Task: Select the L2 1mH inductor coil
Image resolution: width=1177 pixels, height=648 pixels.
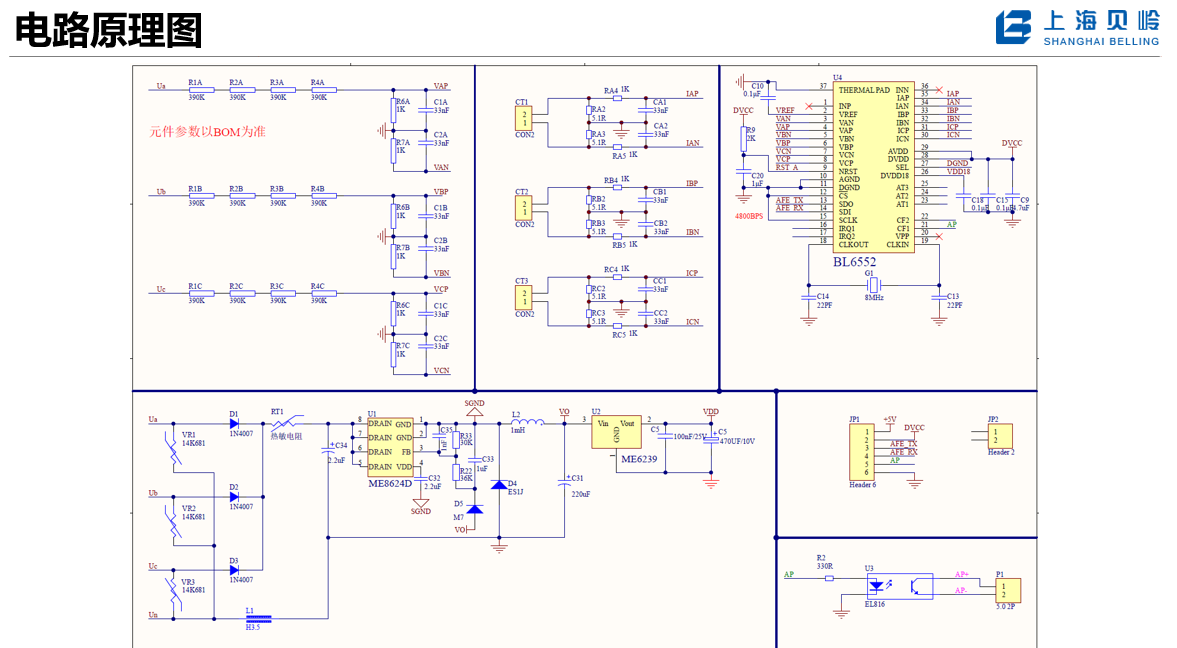Action: click(528, 422)
